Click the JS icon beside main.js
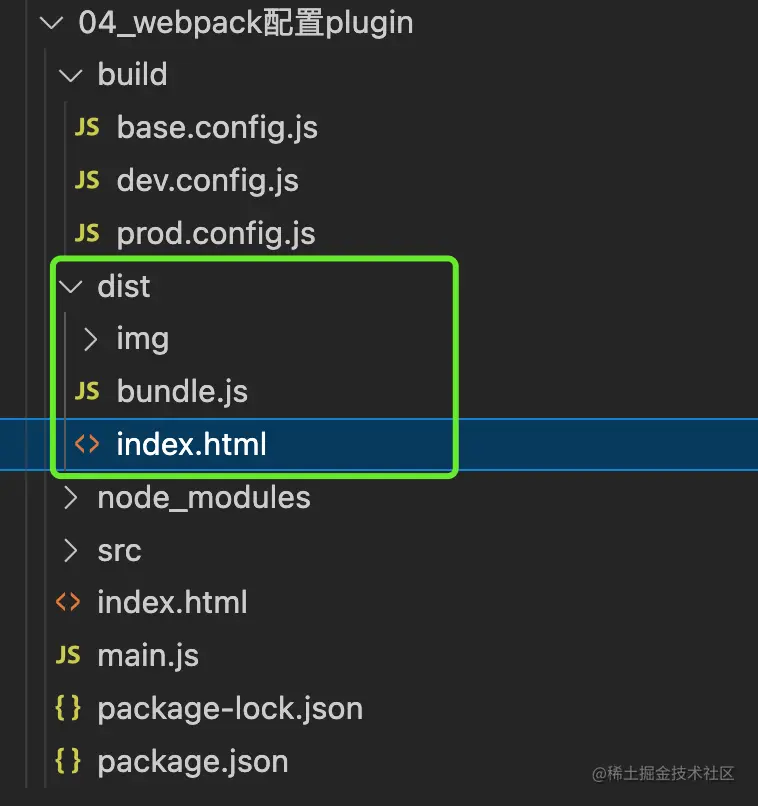The image size is (758, 806). coord(68,655)
